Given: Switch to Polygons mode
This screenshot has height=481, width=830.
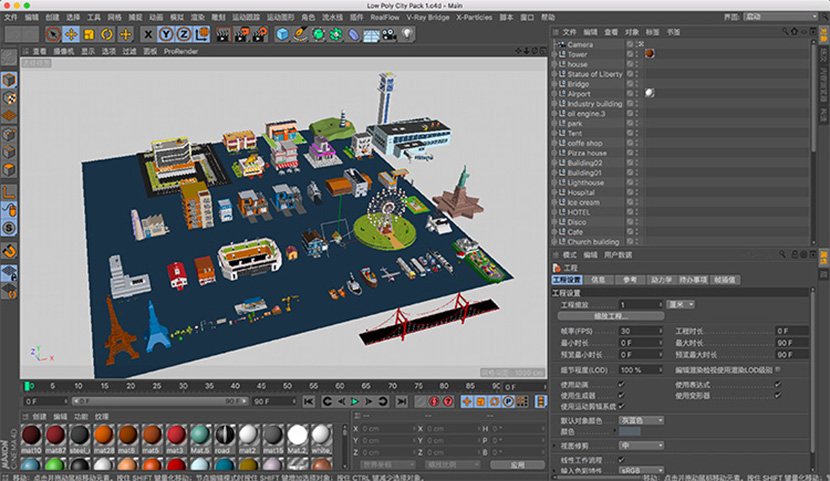Looking at the screenshot, I should coord(9,170).
